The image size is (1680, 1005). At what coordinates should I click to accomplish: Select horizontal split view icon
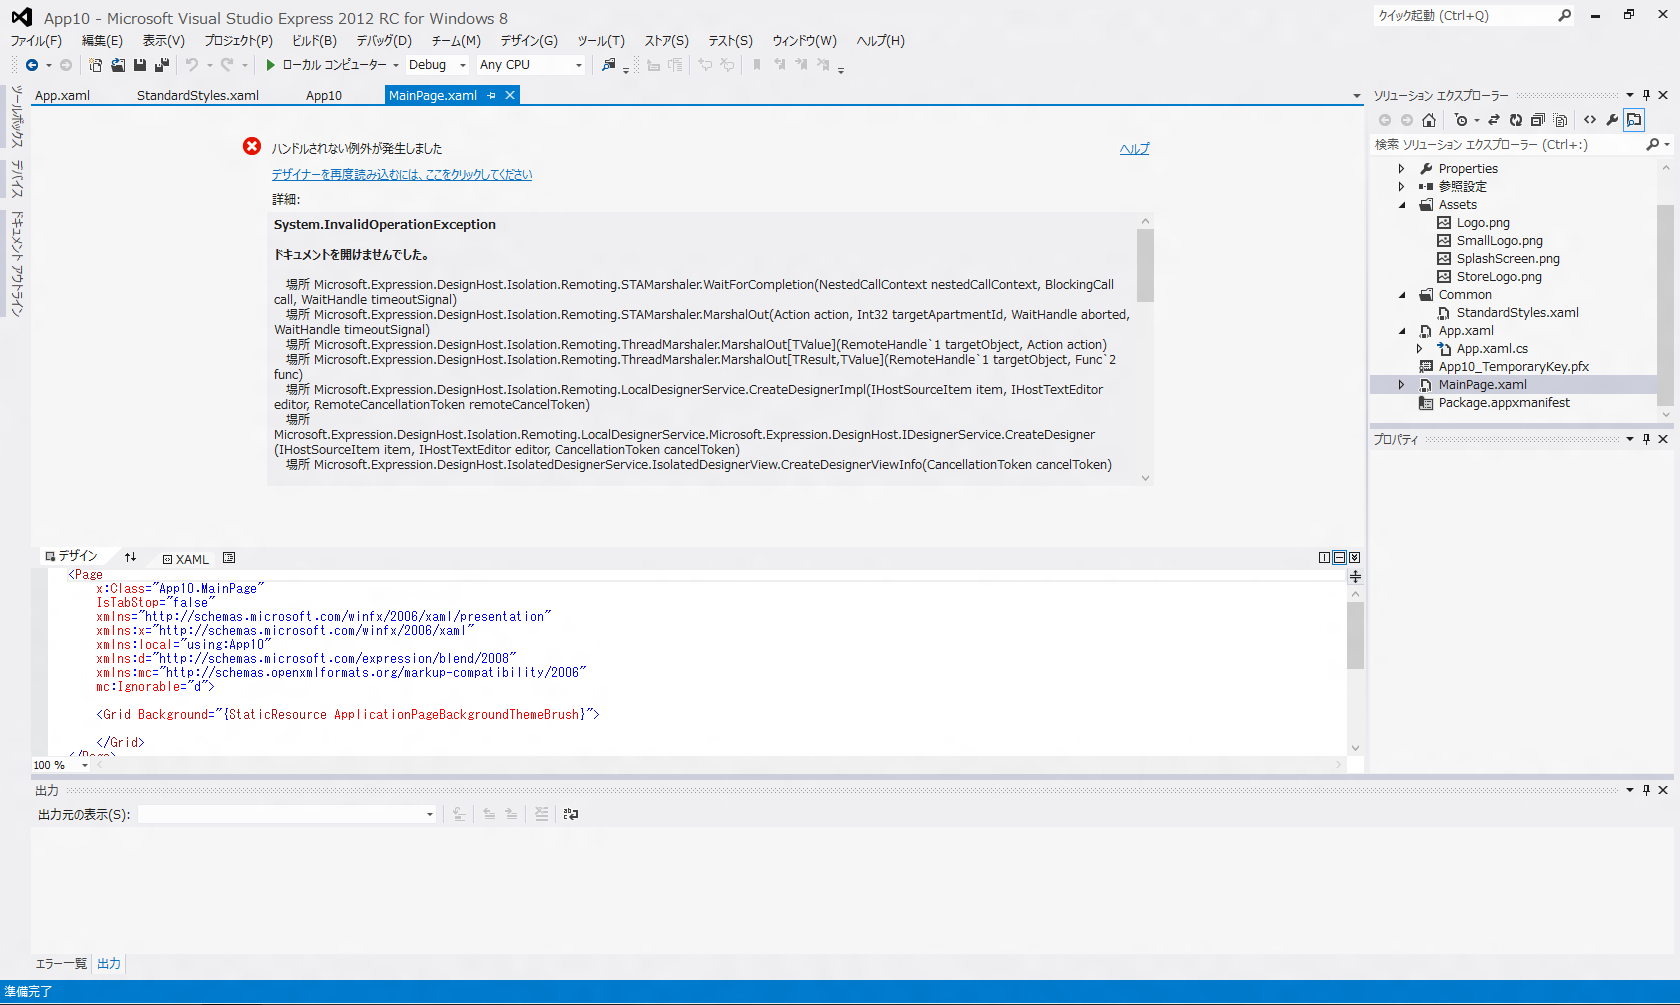pos(1339,558)
